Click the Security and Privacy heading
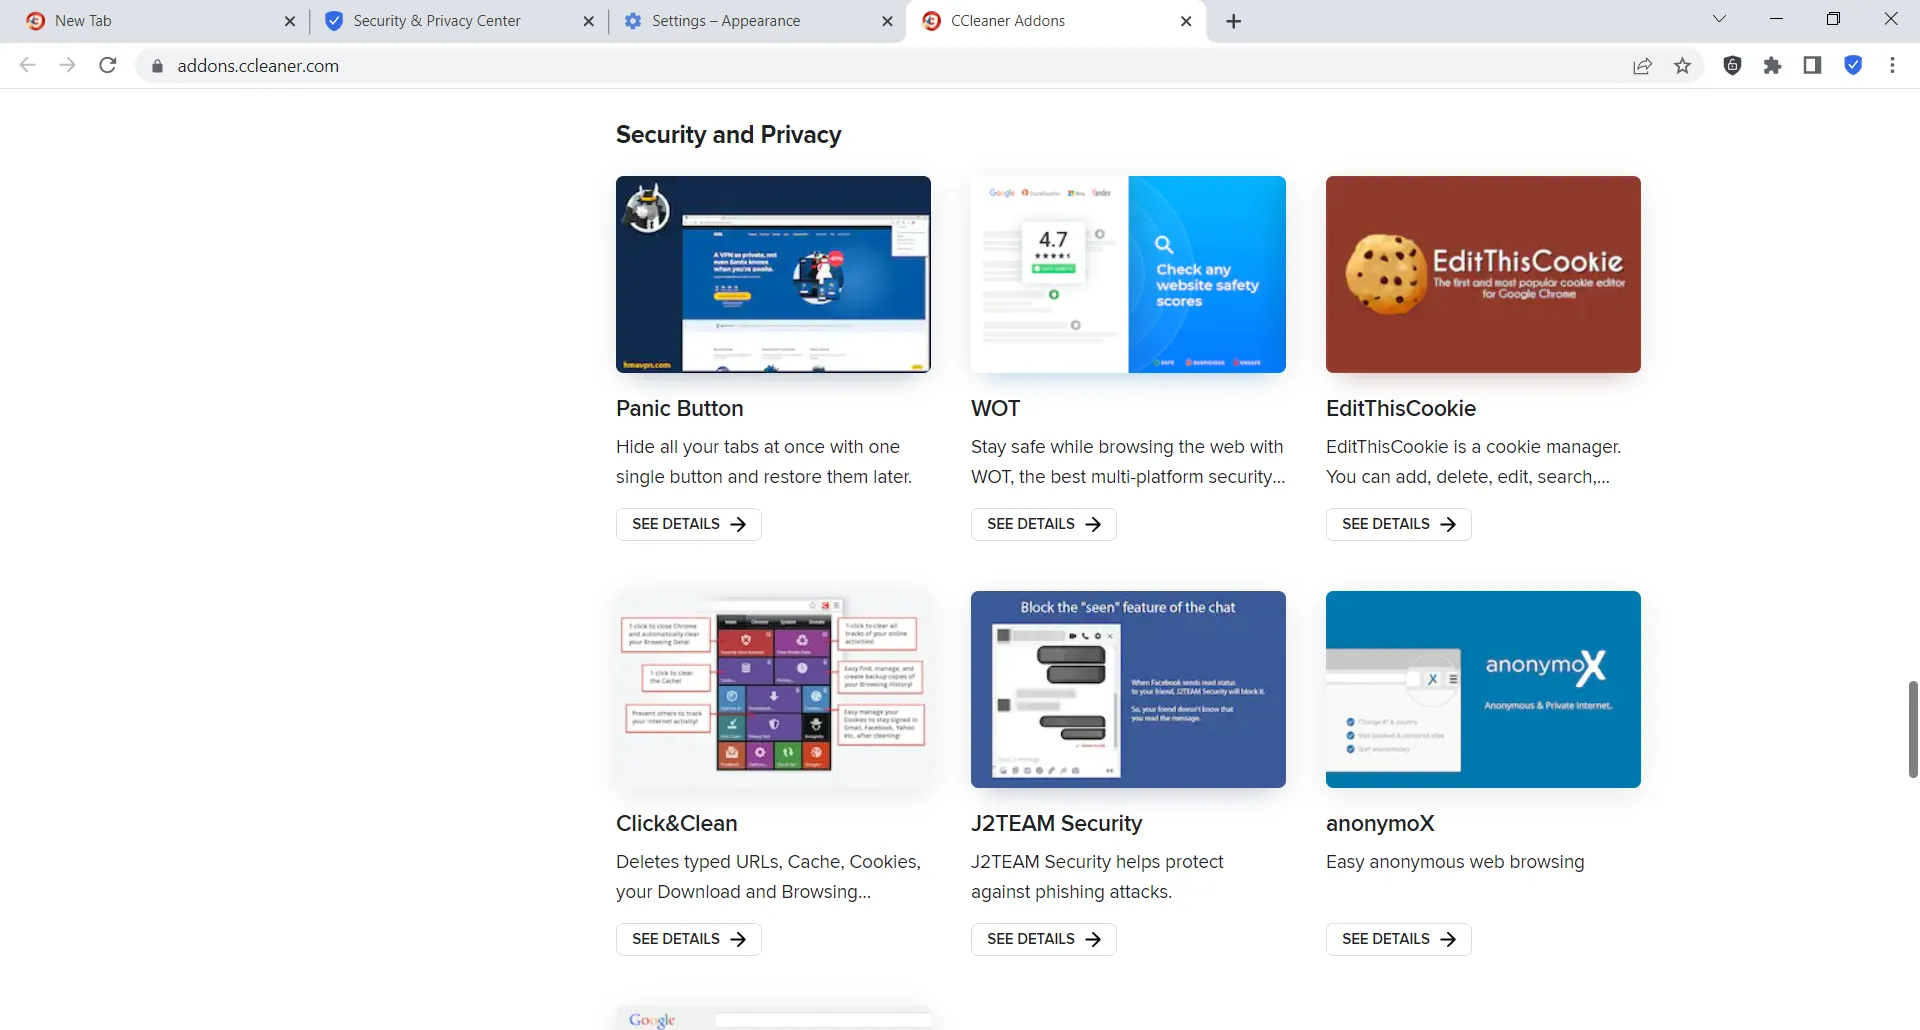 point(728,134)
